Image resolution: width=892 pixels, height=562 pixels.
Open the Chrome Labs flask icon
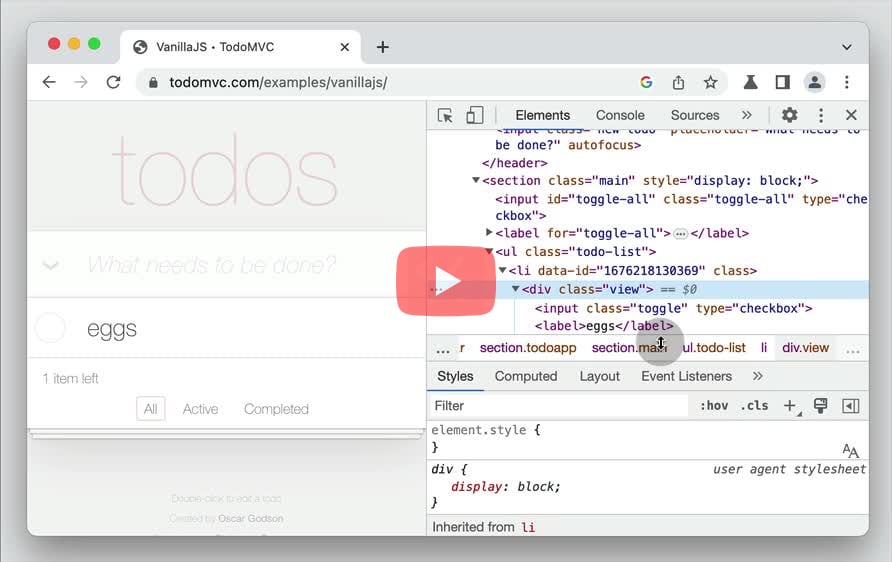click(750, 82)
